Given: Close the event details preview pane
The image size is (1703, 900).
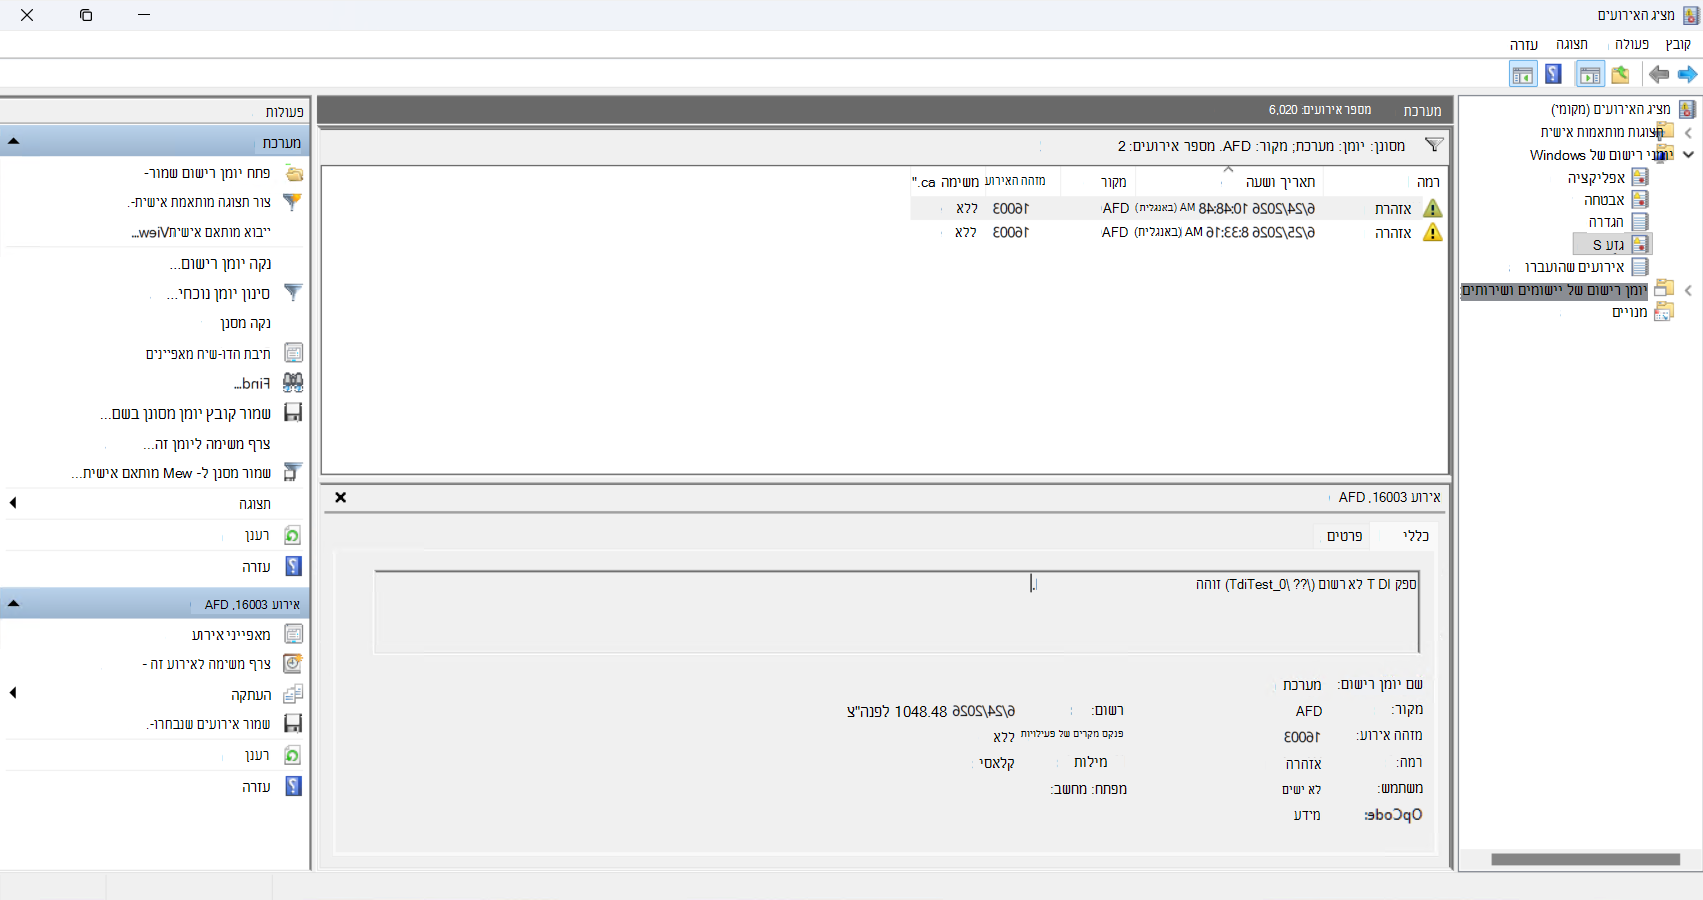Looking at the screenshot, I should pyautogui.click(x=340, y=497).
